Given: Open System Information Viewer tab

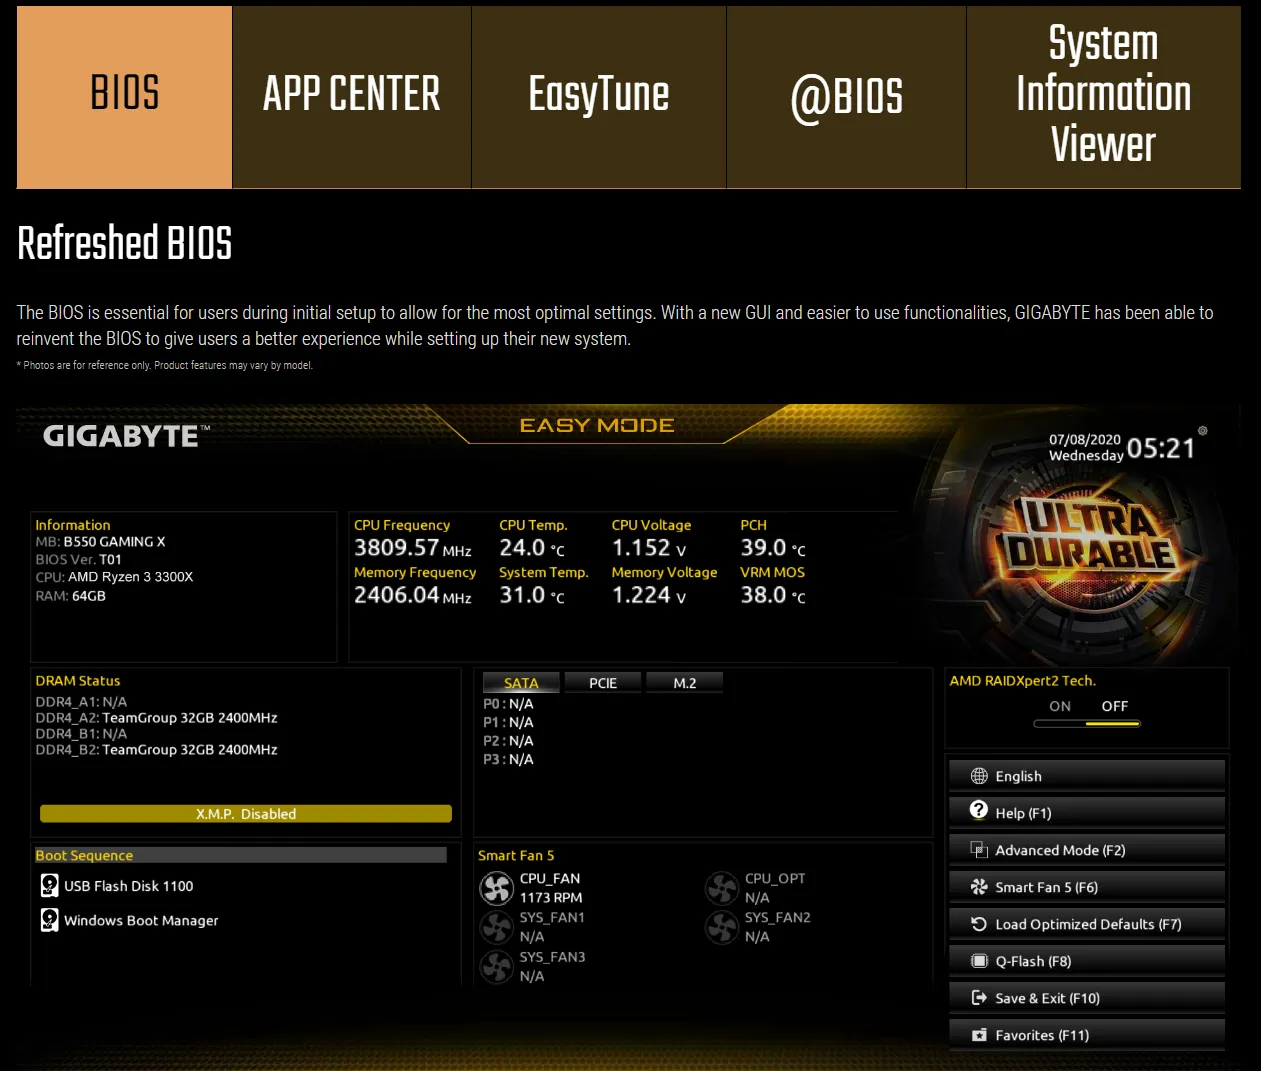Looking at the screenshot, I should point(1103,97).
